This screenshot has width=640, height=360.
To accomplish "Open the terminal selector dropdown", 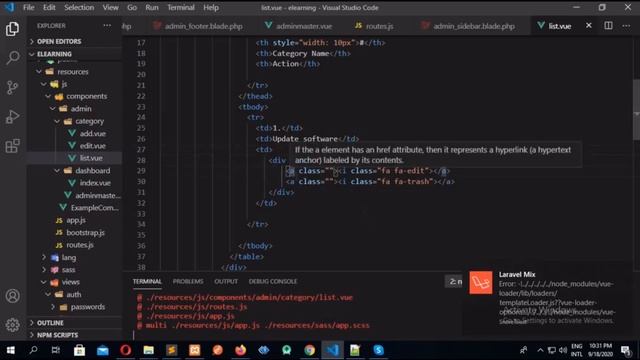I will pos(454,281).
